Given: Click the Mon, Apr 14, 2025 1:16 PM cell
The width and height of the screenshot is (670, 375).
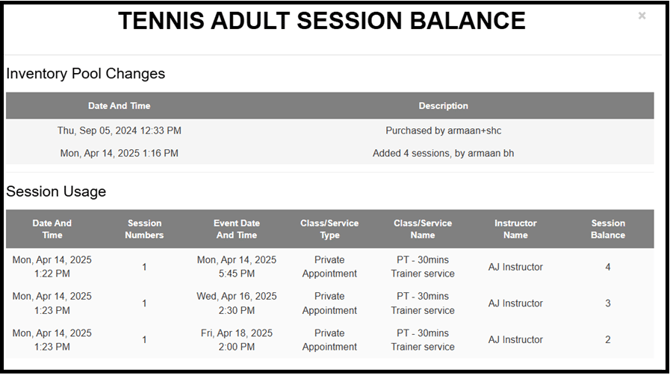Looking at the screenshot, I should pyautogui.click(x=119, y=153).
